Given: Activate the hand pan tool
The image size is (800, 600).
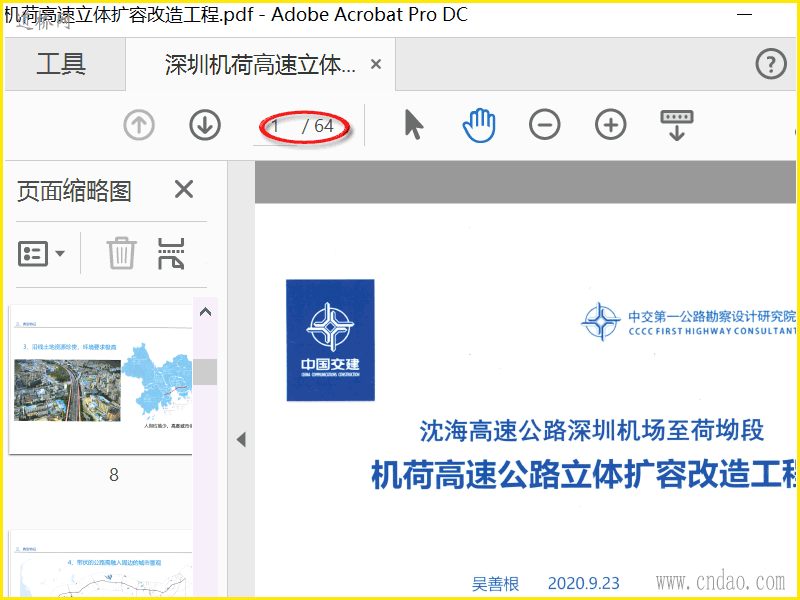Looking at the screenshot, I should click(479, 125).
